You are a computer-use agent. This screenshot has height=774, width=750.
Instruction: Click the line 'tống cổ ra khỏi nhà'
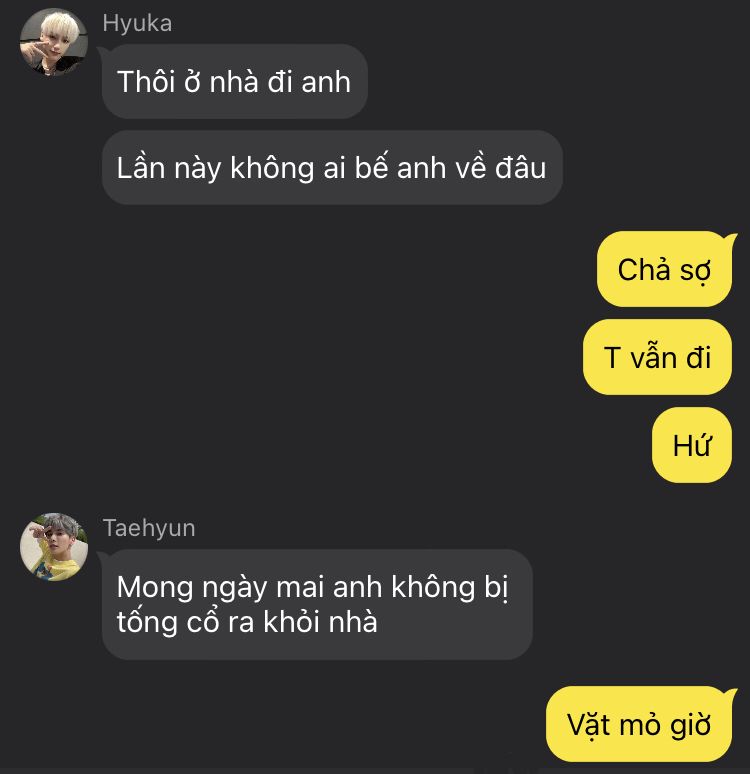point(247,621)
